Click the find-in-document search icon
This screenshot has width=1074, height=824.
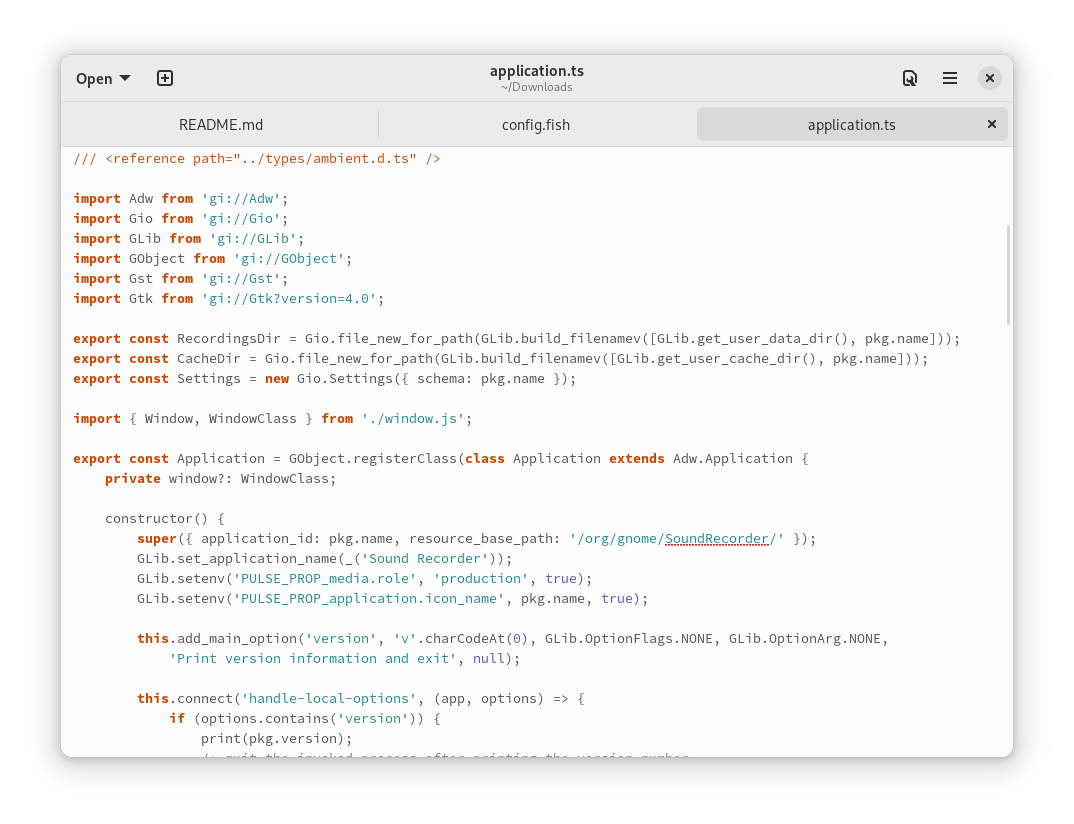coord(909,78)
